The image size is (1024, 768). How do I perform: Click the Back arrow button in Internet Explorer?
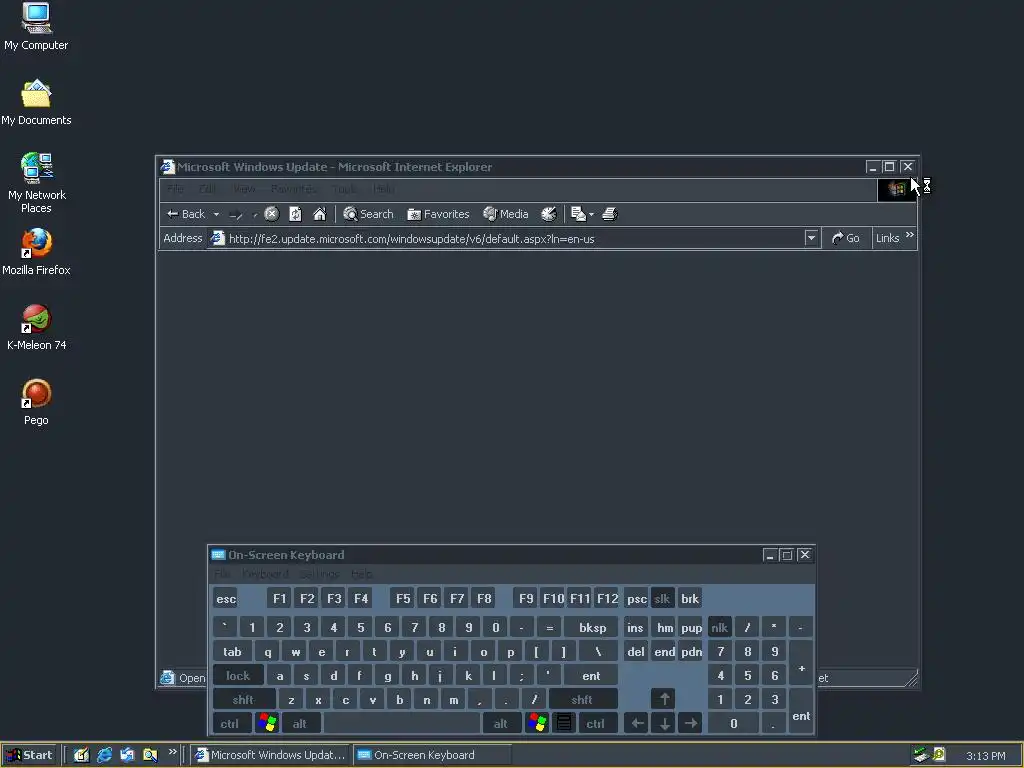186,214
